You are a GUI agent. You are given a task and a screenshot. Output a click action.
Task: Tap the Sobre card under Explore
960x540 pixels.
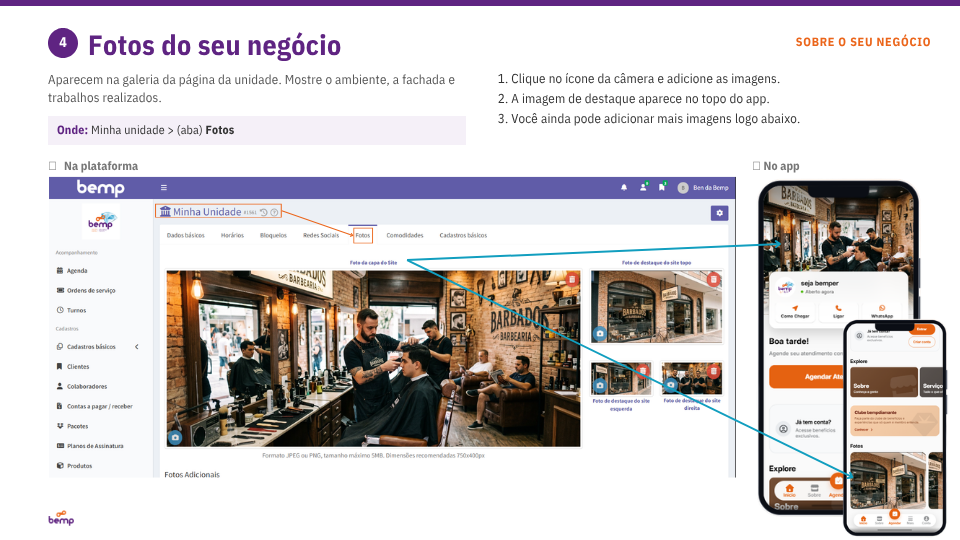883,381
